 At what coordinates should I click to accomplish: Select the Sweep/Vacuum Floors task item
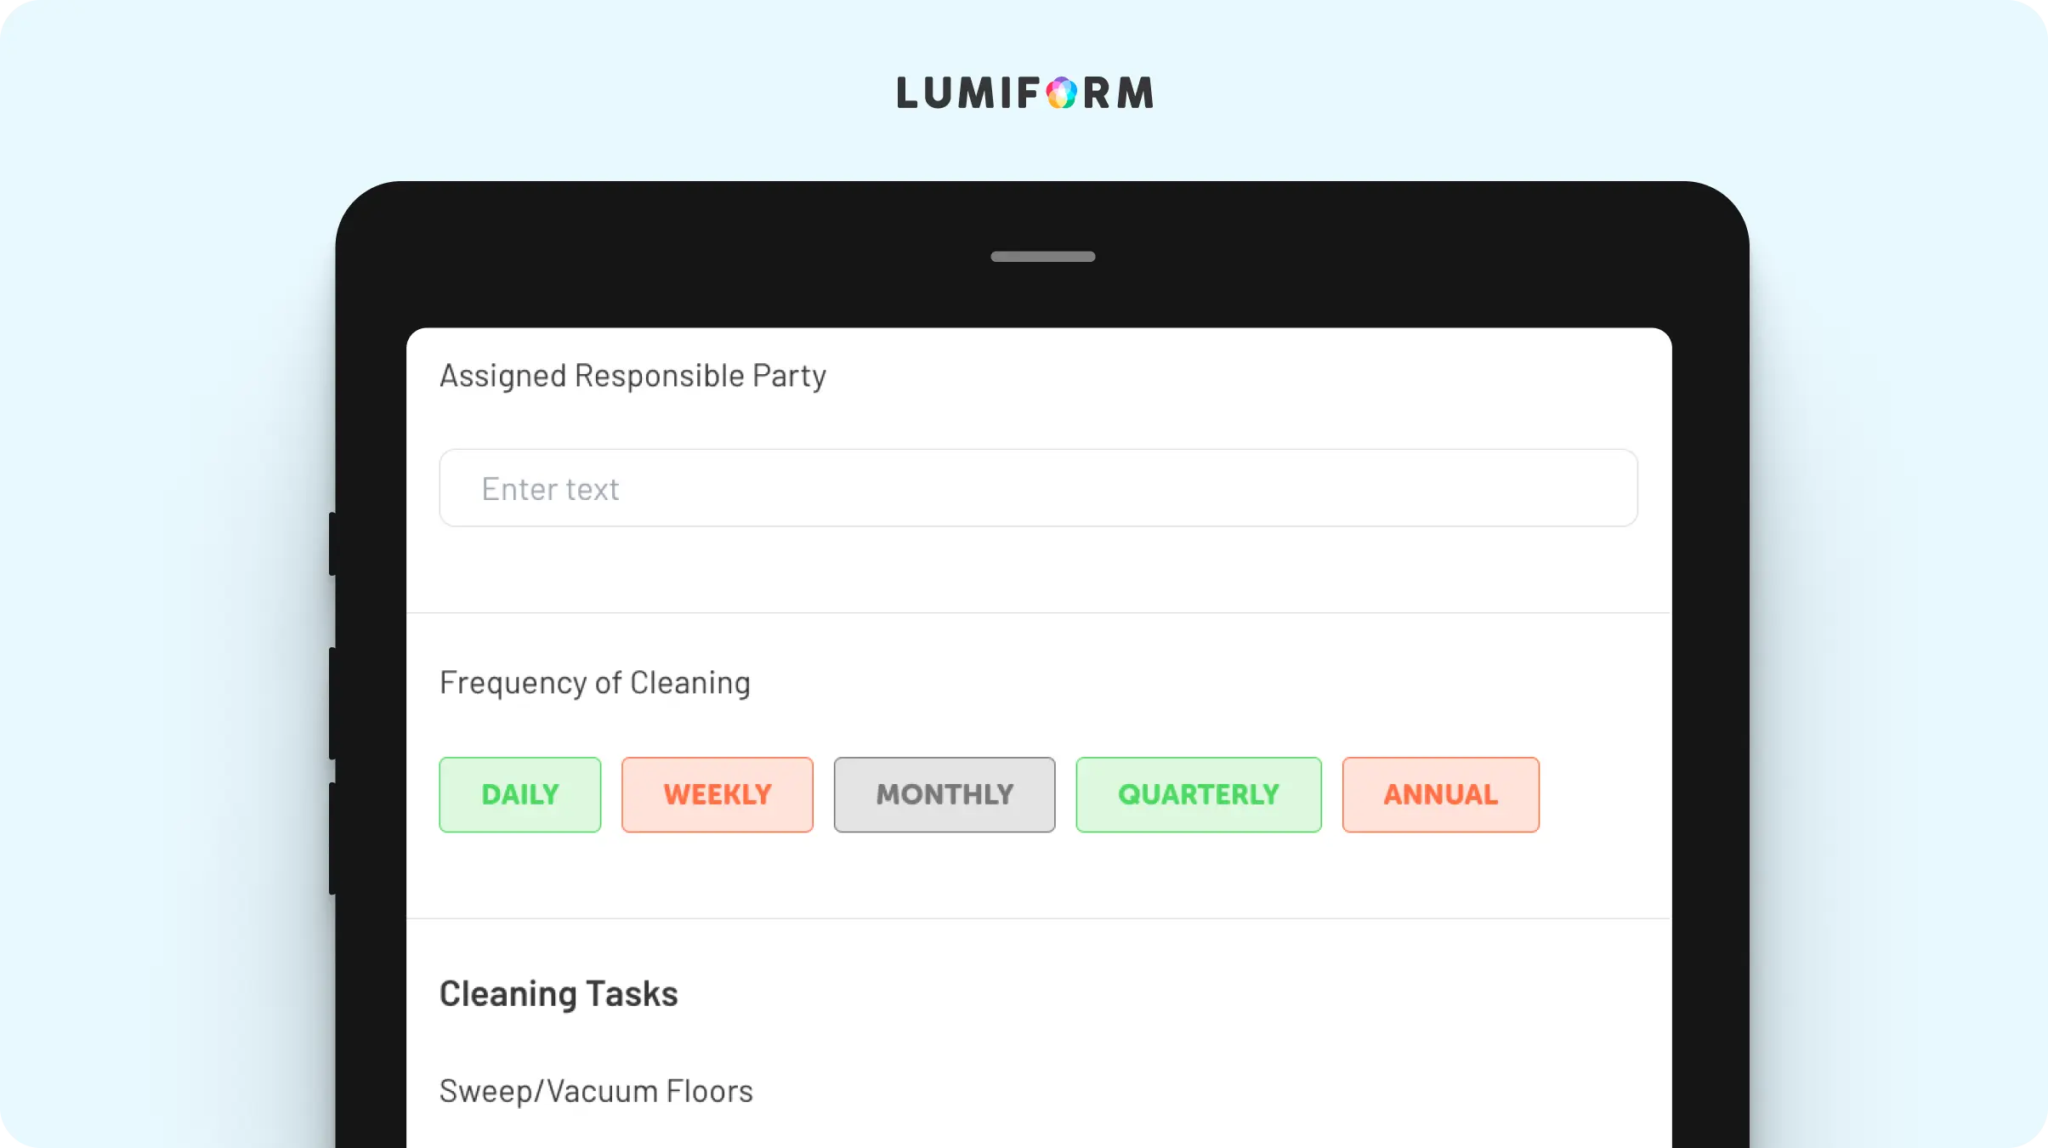point(596,1091)
